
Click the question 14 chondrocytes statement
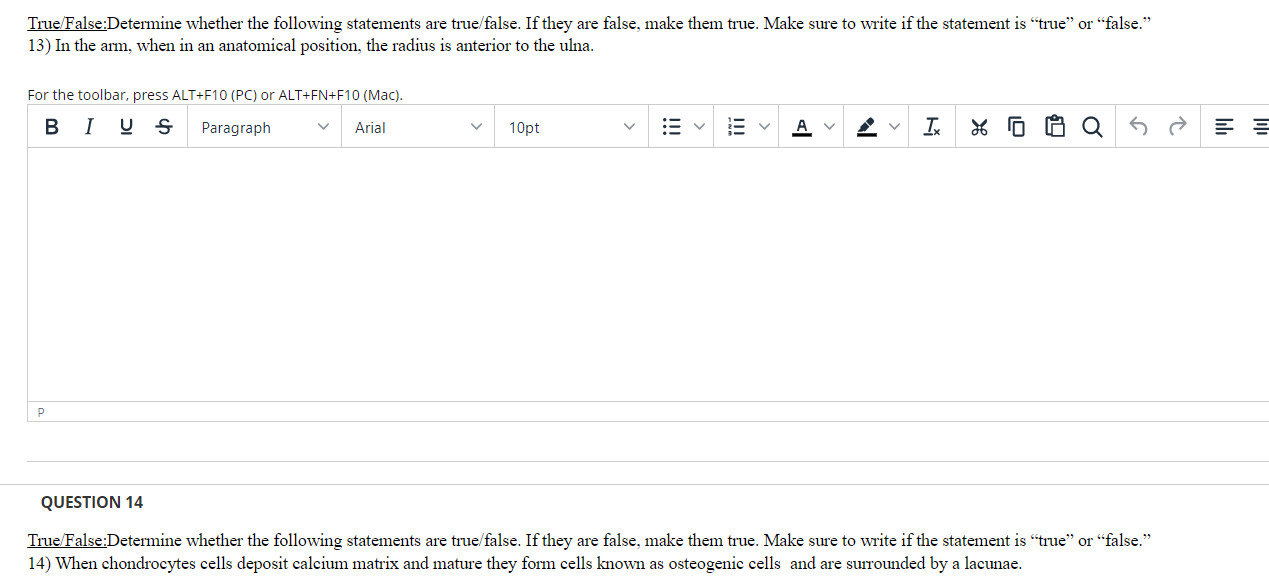(525, 563)
